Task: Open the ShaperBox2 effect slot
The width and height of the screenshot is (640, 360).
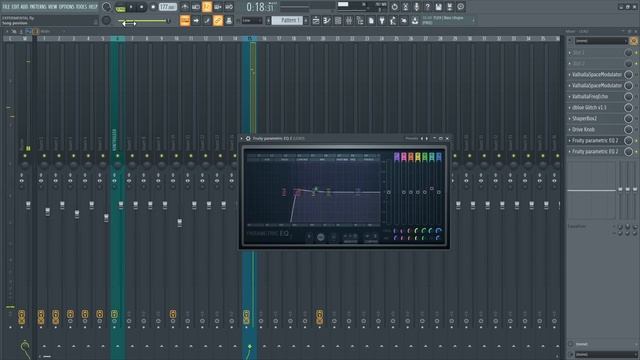Action: [596, 119]
